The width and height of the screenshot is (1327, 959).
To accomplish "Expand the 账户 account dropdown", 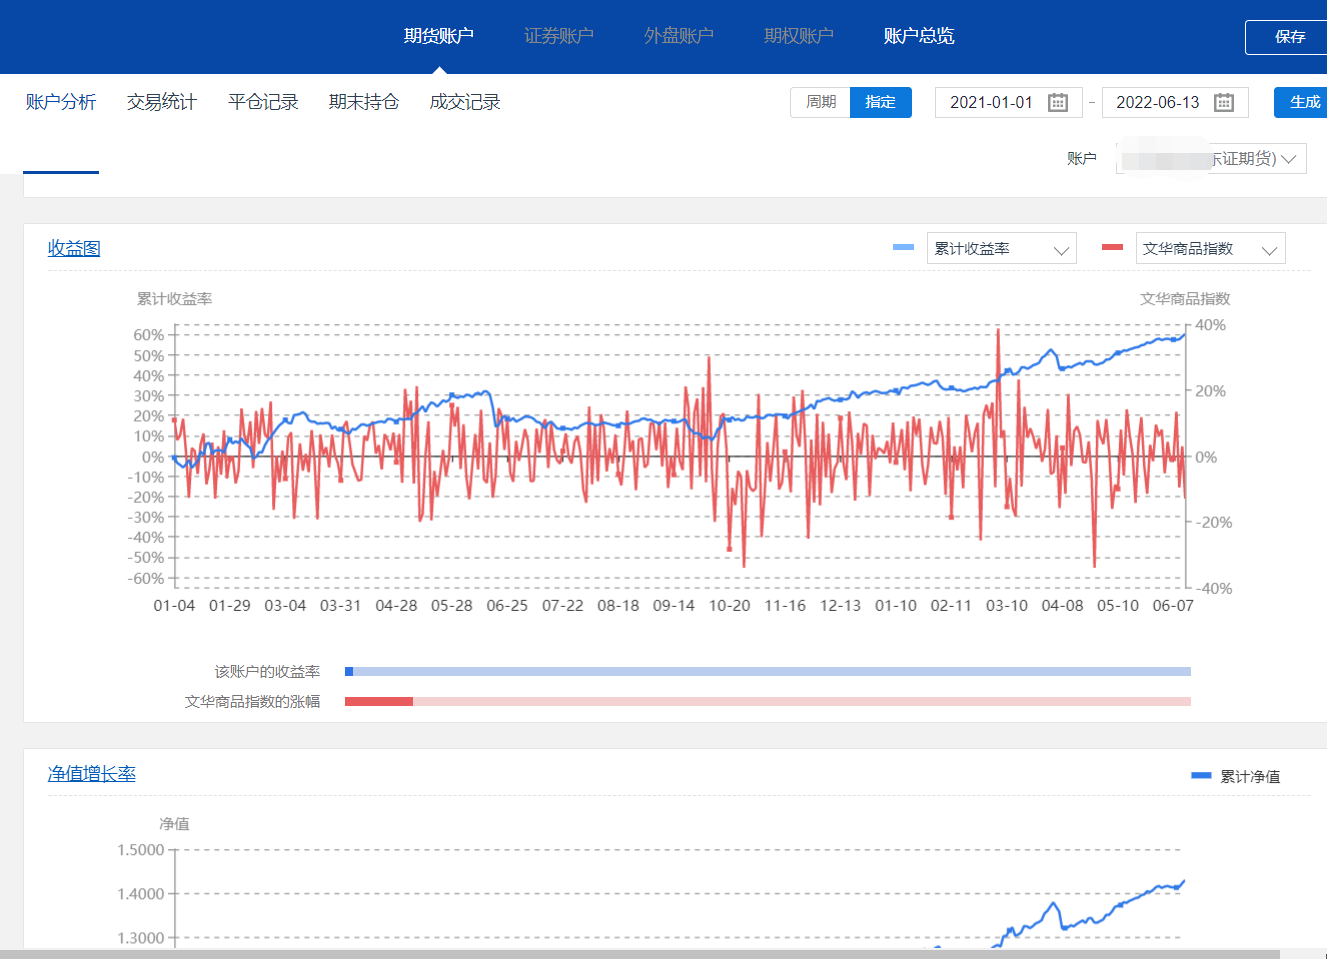I will click(x=1211, y=158).
